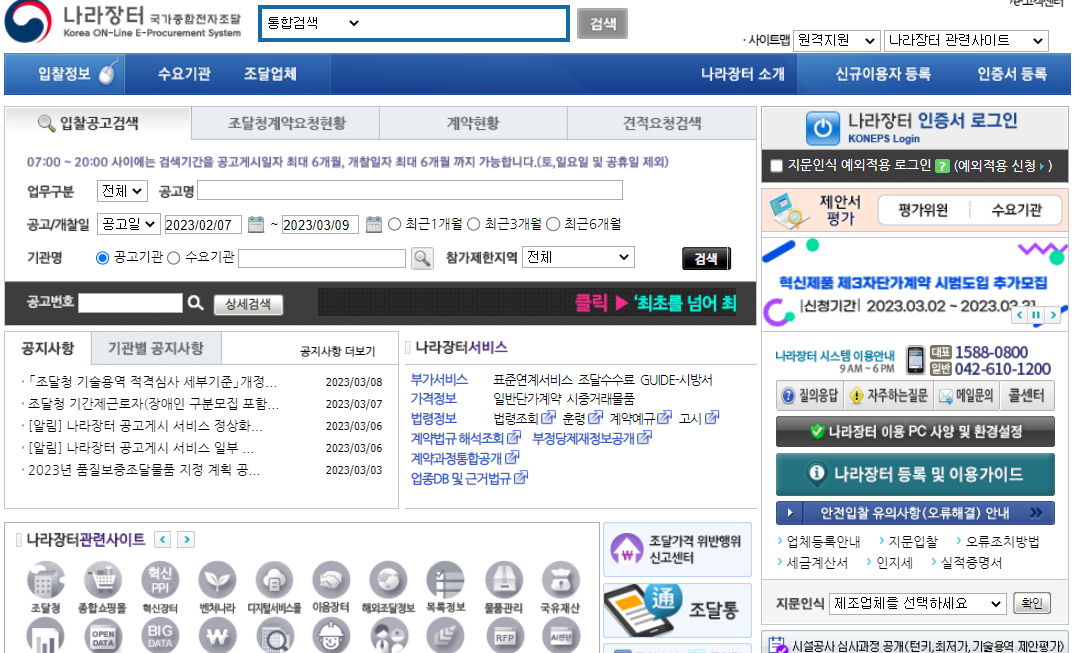Screen dimensions: 1075x653
Task: Open the 입찰정보 main menu
Action: (64, 74)
